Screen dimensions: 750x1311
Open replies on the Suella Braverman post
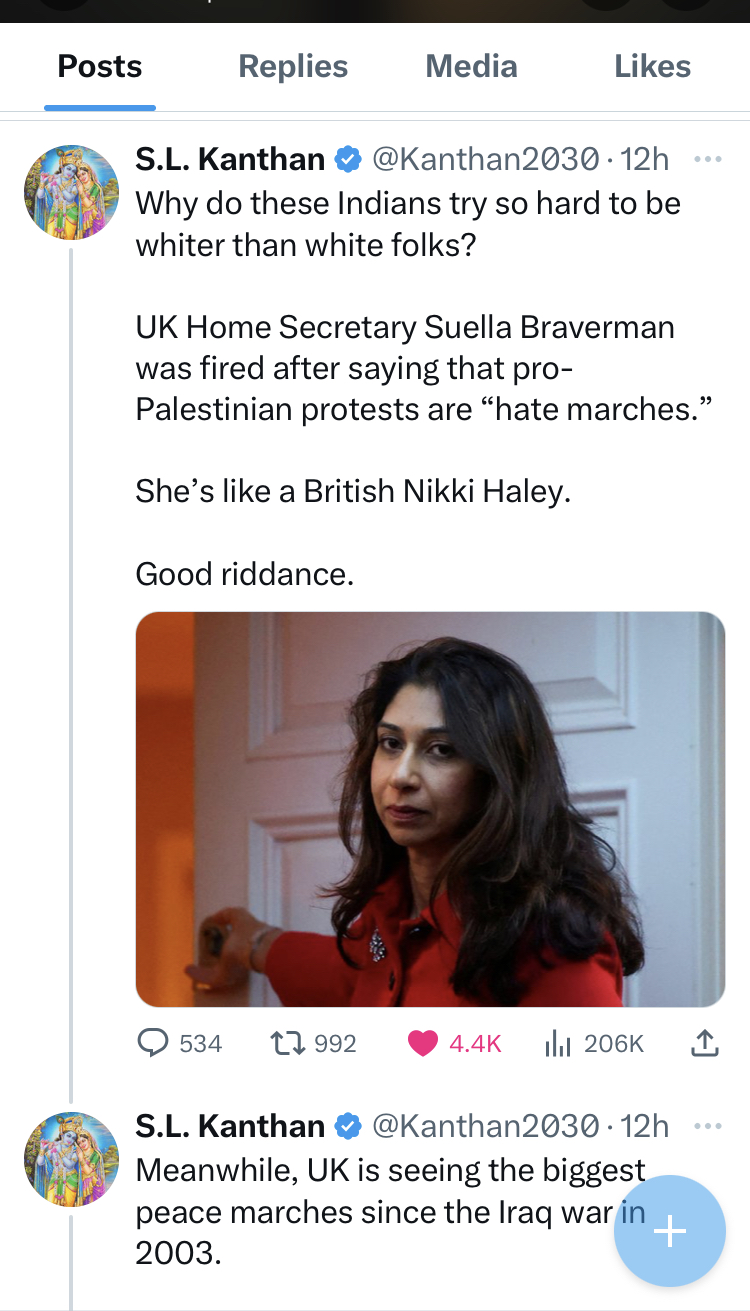179,1043
